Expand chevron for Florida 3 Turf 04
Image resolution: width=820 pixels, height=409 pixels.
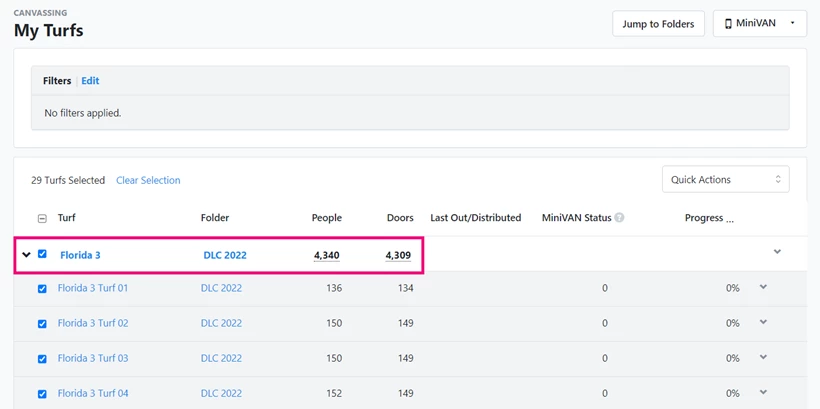click(763, 392)
